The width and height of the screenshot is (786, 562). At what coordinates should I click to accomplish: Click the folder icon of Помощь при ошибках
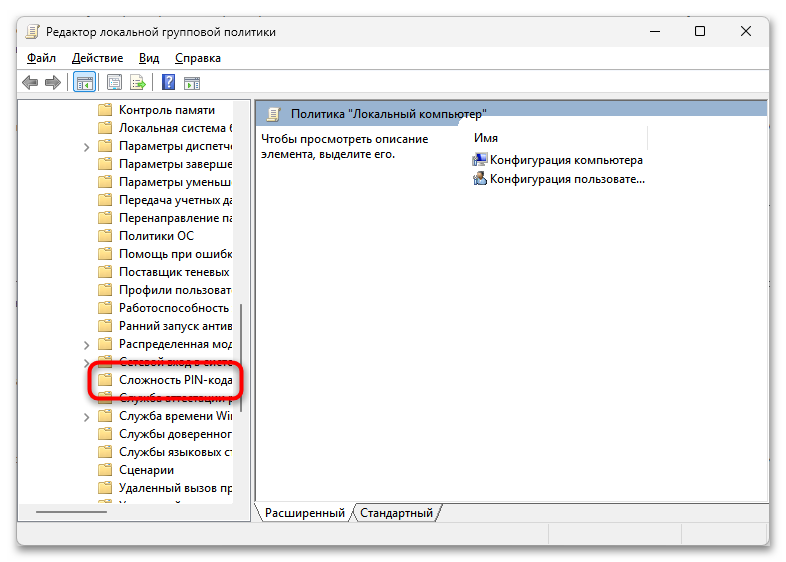(105, 254)
